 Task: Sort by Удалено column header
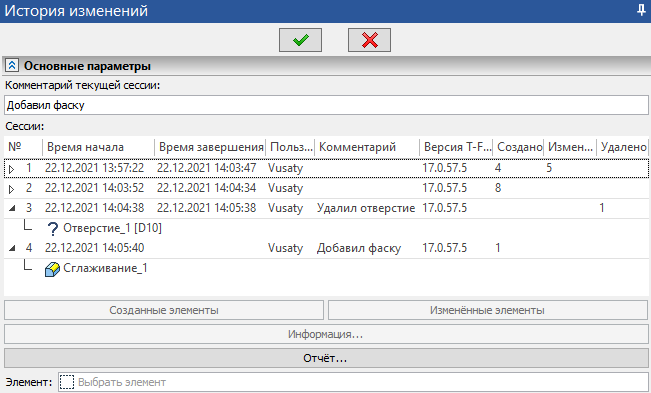623,147
